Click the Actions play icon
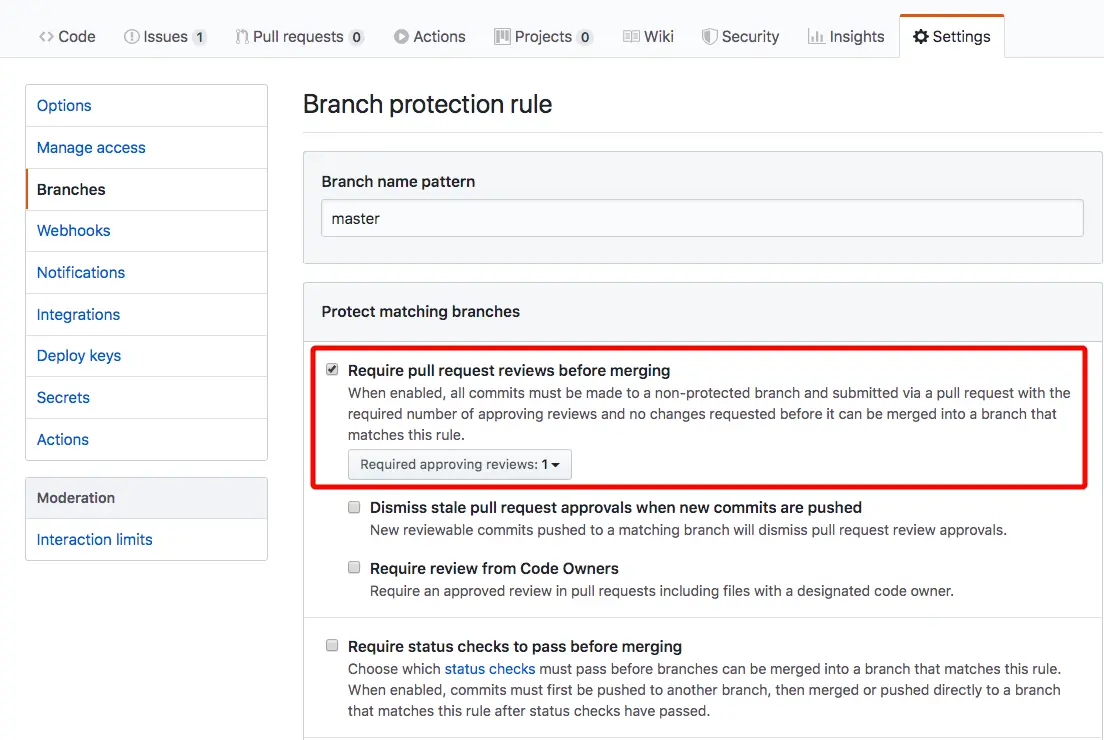Viewport: 1104px width, 740px height. point(401,37)
